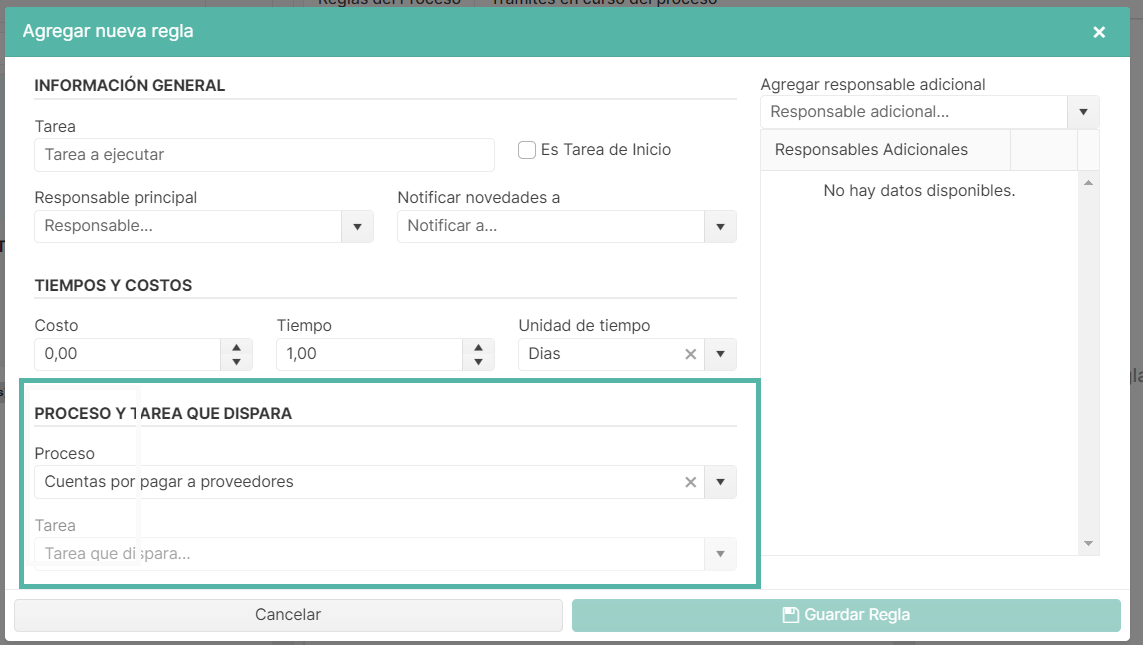Enable the Es Tarea de Inicio checkbox
Screen dimensions: 1143x645
point(527,150)
